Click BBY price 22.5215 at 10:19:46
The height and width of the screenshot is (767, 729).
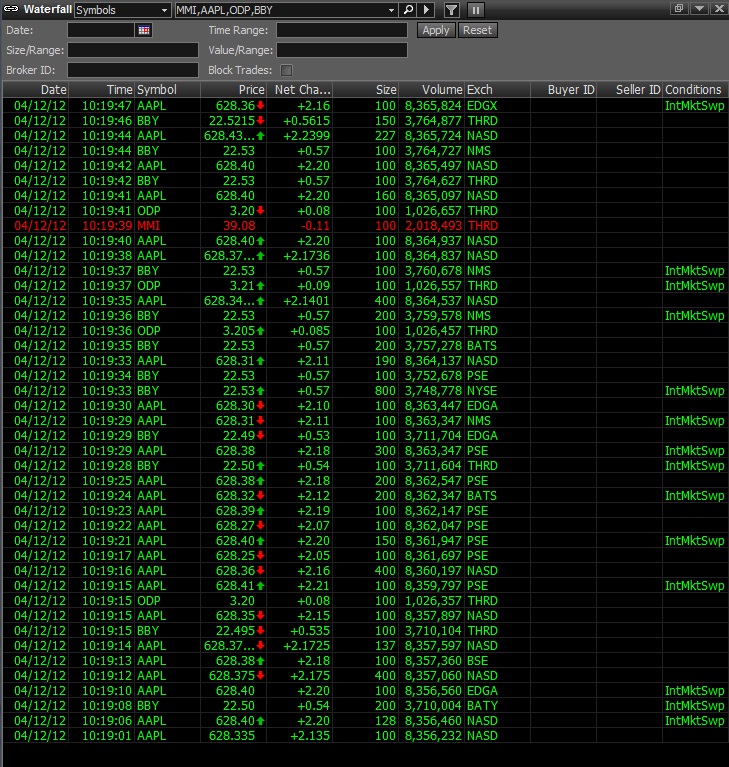coord(231,121)
